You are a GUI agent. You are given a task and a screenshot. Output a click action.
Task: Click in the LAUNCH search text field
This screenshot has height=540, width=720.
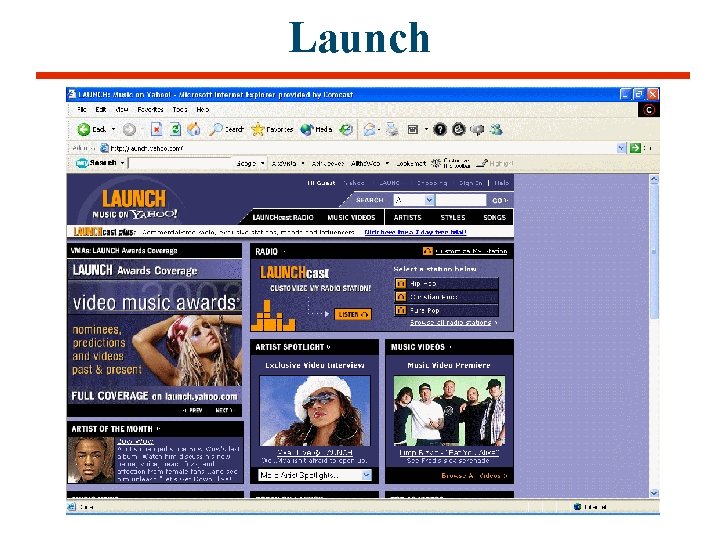tap(461, 200)
